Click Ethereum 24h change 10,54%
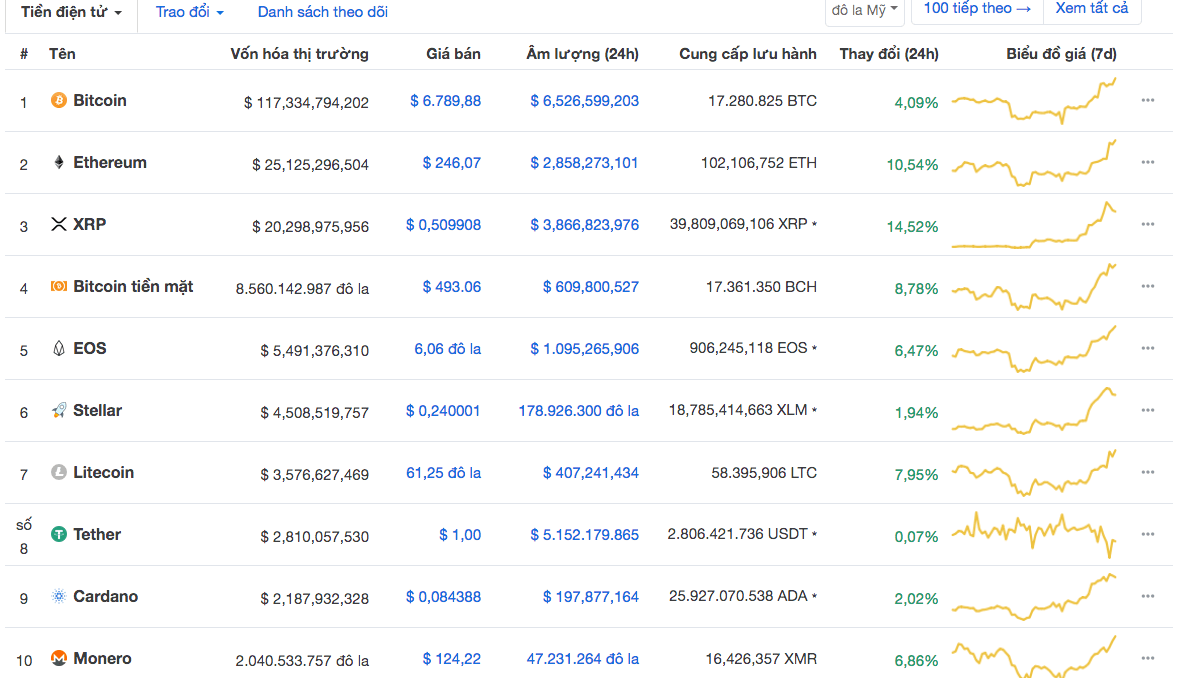The width and height of the screenshot is (1178, 678). 912,165
